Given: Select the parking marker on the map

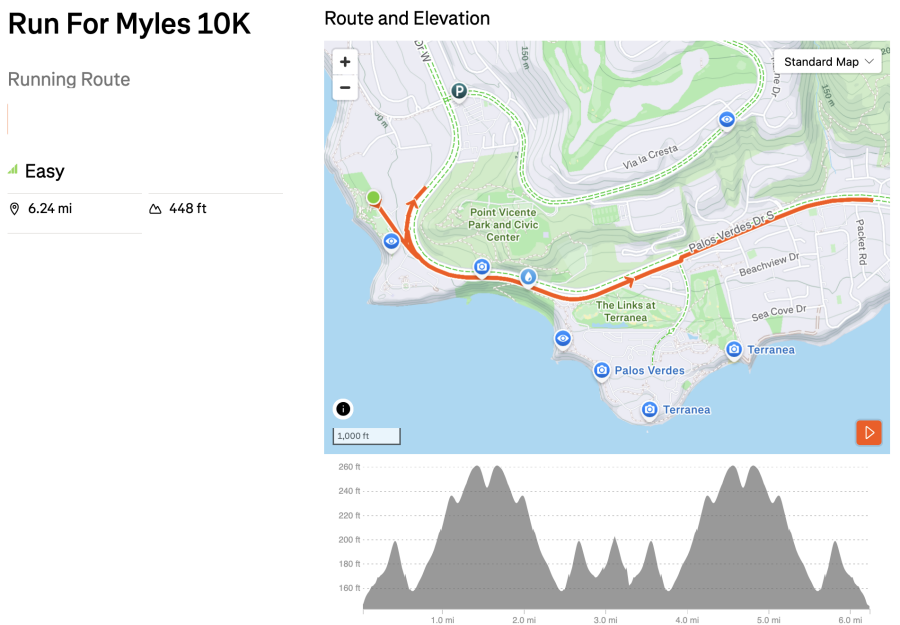Looking at the screenshot, I should (459, 92).
